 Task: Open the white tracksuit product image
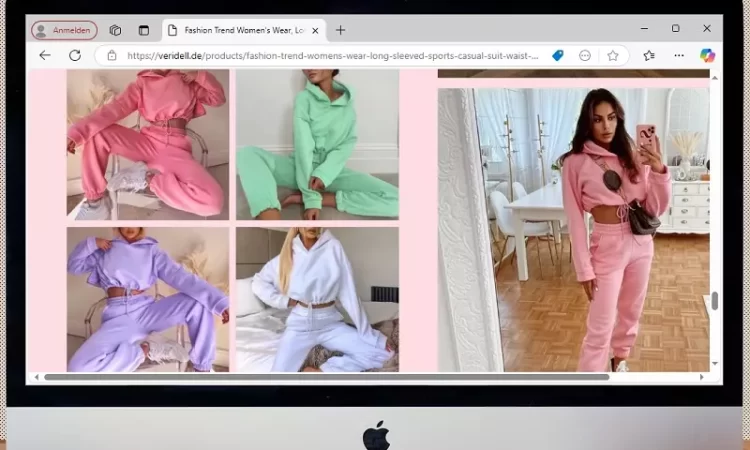(317, 299)
